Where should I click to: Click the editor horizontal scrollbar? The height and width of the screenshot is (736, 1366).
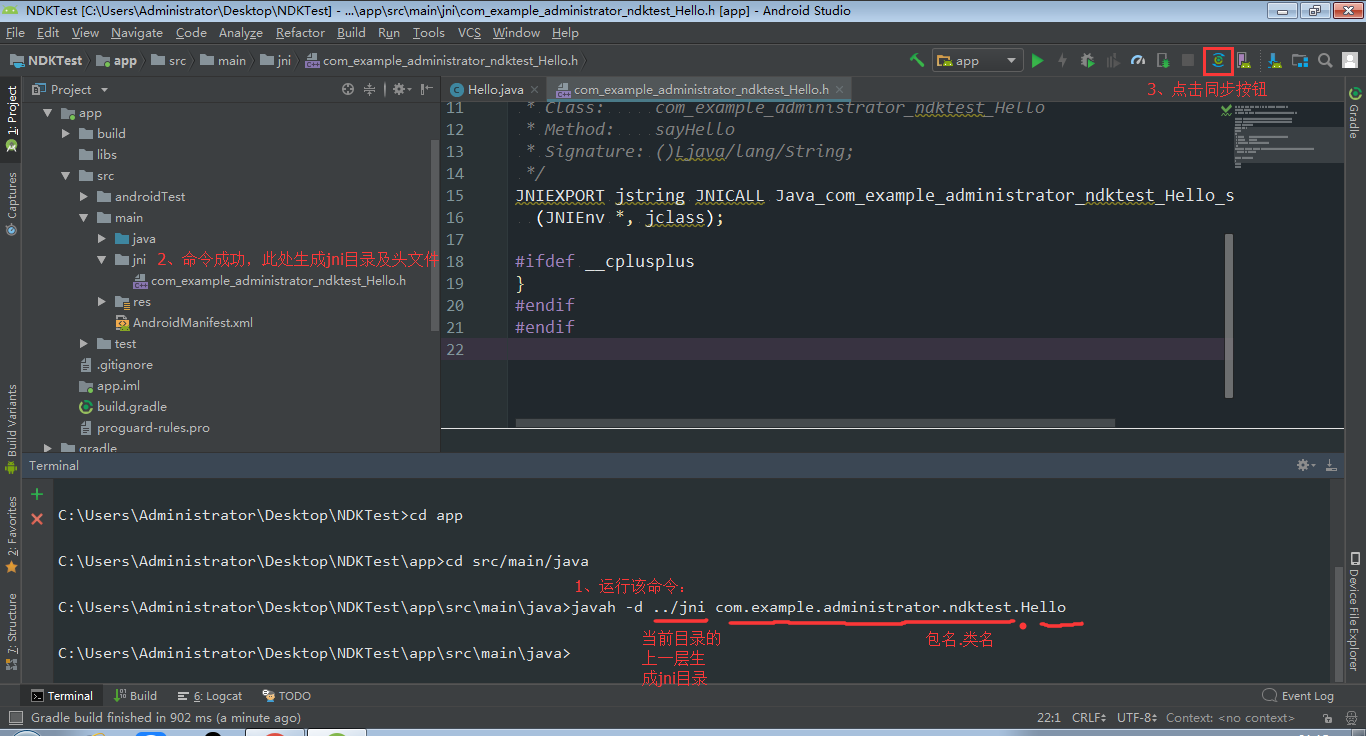815,423
